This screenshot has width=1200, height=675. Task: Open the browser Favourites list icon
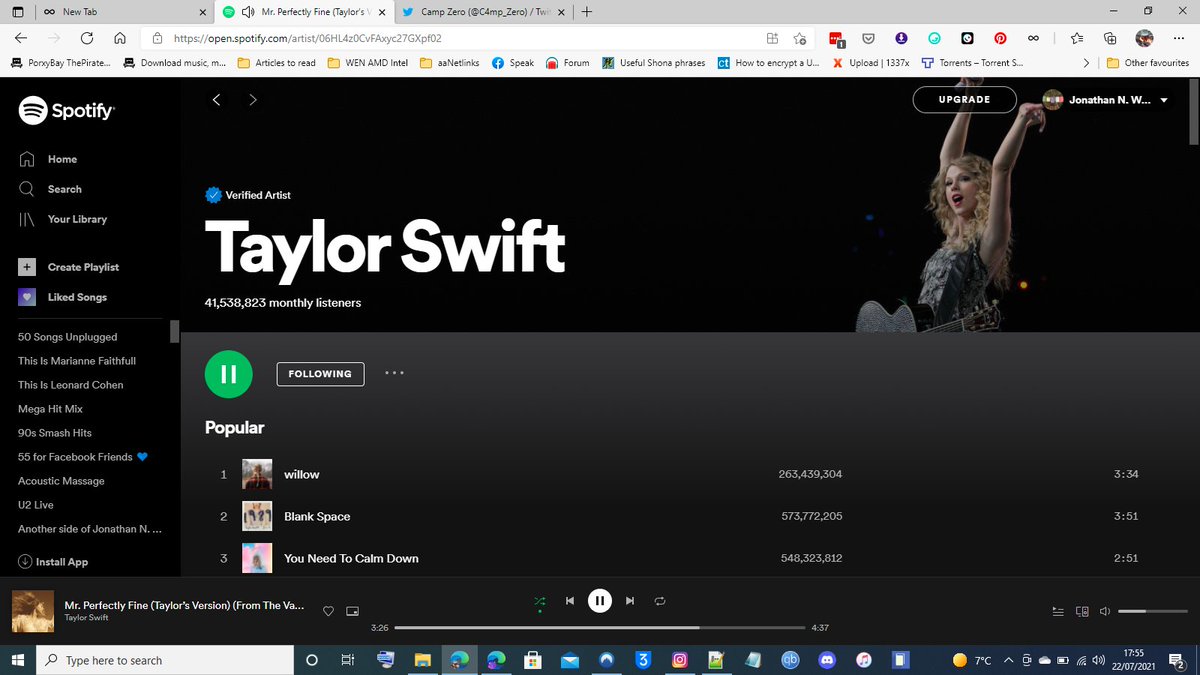click(1076, 38)
